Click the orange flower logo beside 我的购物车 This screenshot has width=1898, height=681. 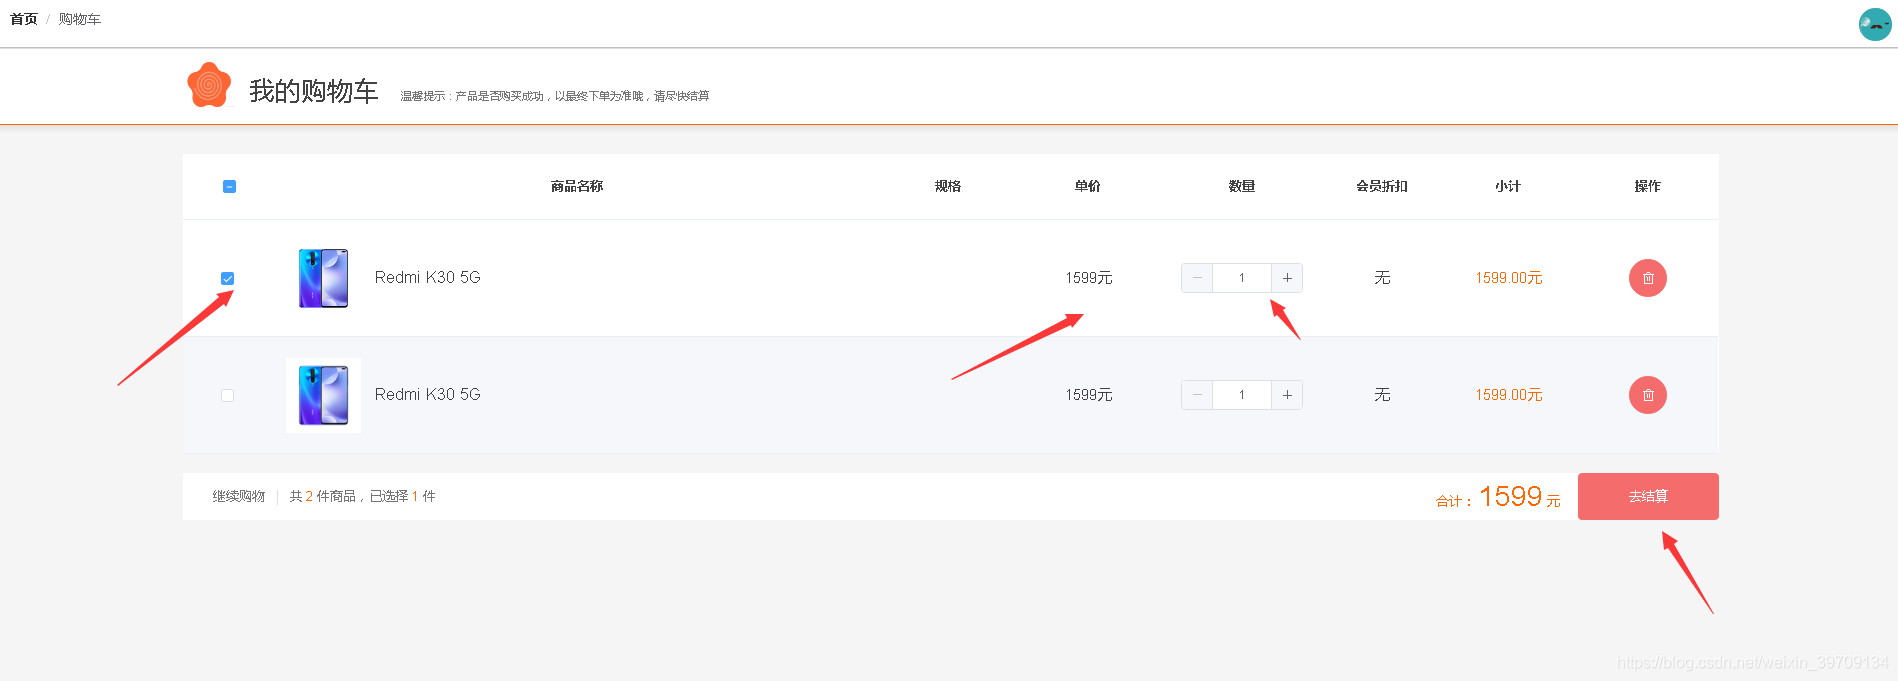(209, 85)
